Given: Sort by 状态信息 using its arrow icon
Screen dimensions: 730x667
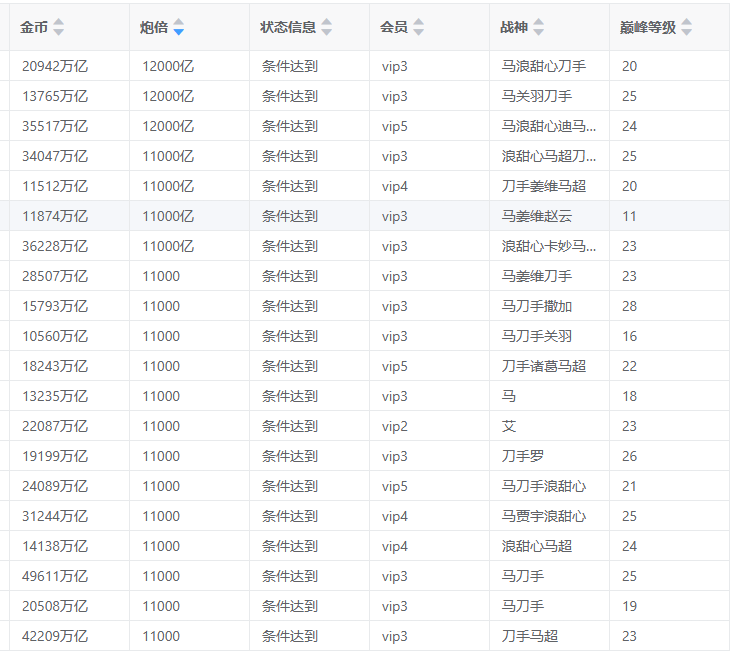Looking at the screenshot, I should pyautogui.click(x=326, y=27).
